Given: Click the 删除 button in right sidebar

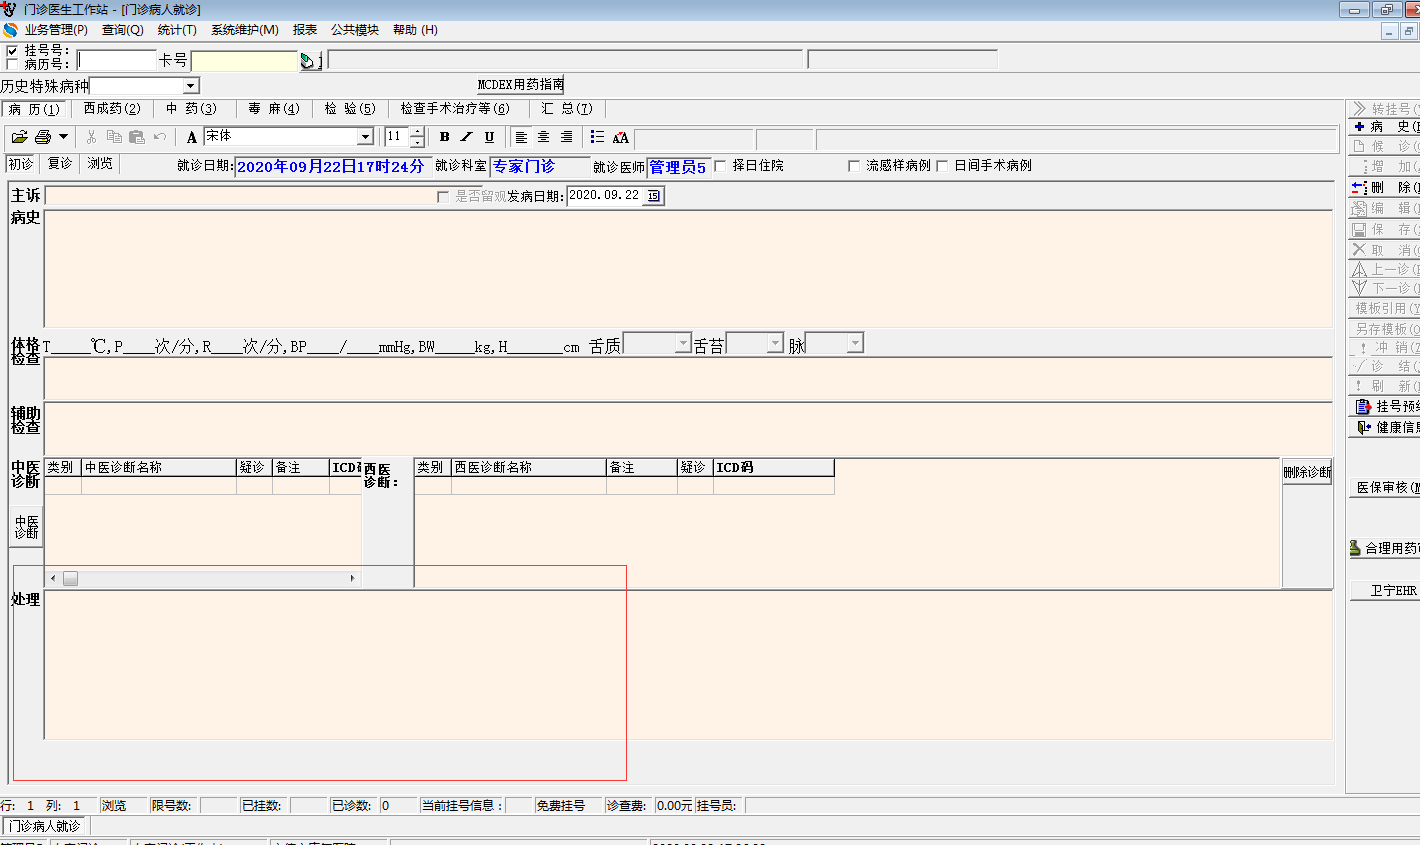Looking at the screenshot, I should click(1385, 187).
